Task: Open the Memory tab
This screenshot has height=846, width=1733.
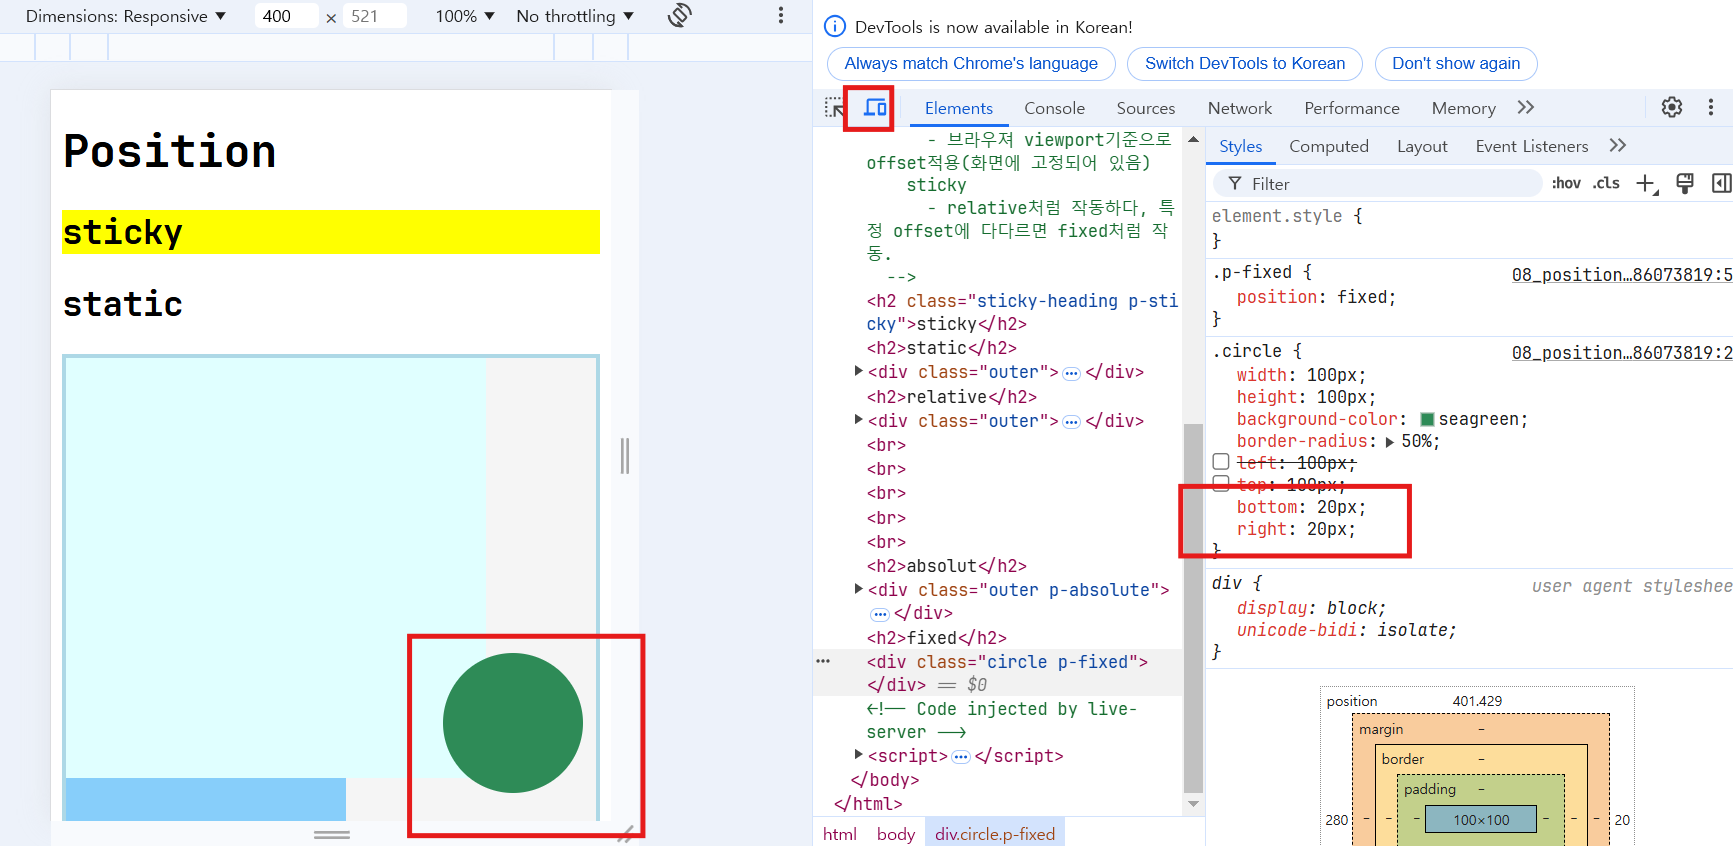Action: click(1463, 108)
